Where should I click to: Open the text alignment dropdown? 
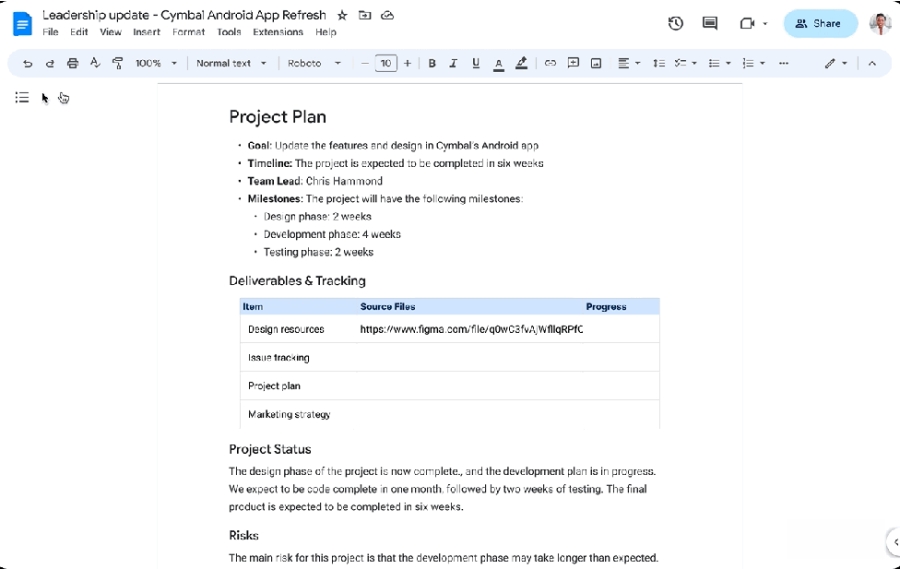(x=629, y=63)
